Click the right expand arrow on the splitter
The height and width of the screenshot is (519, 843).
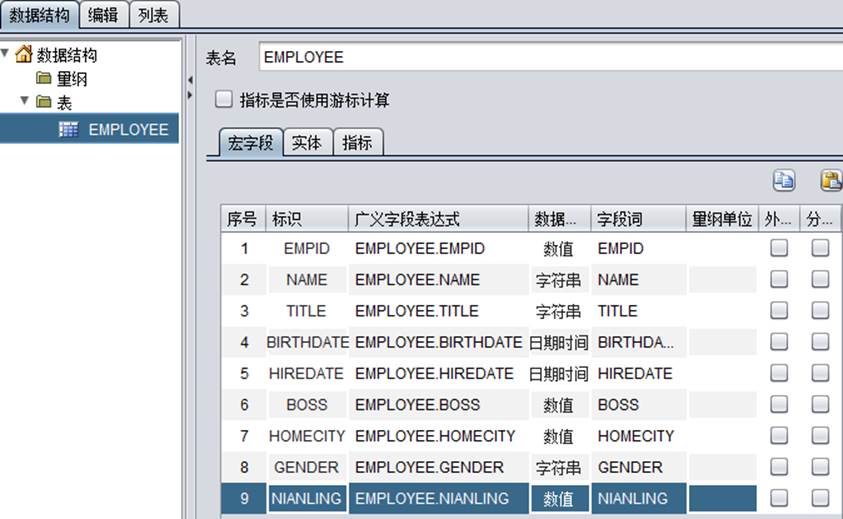tap(189, 95)
